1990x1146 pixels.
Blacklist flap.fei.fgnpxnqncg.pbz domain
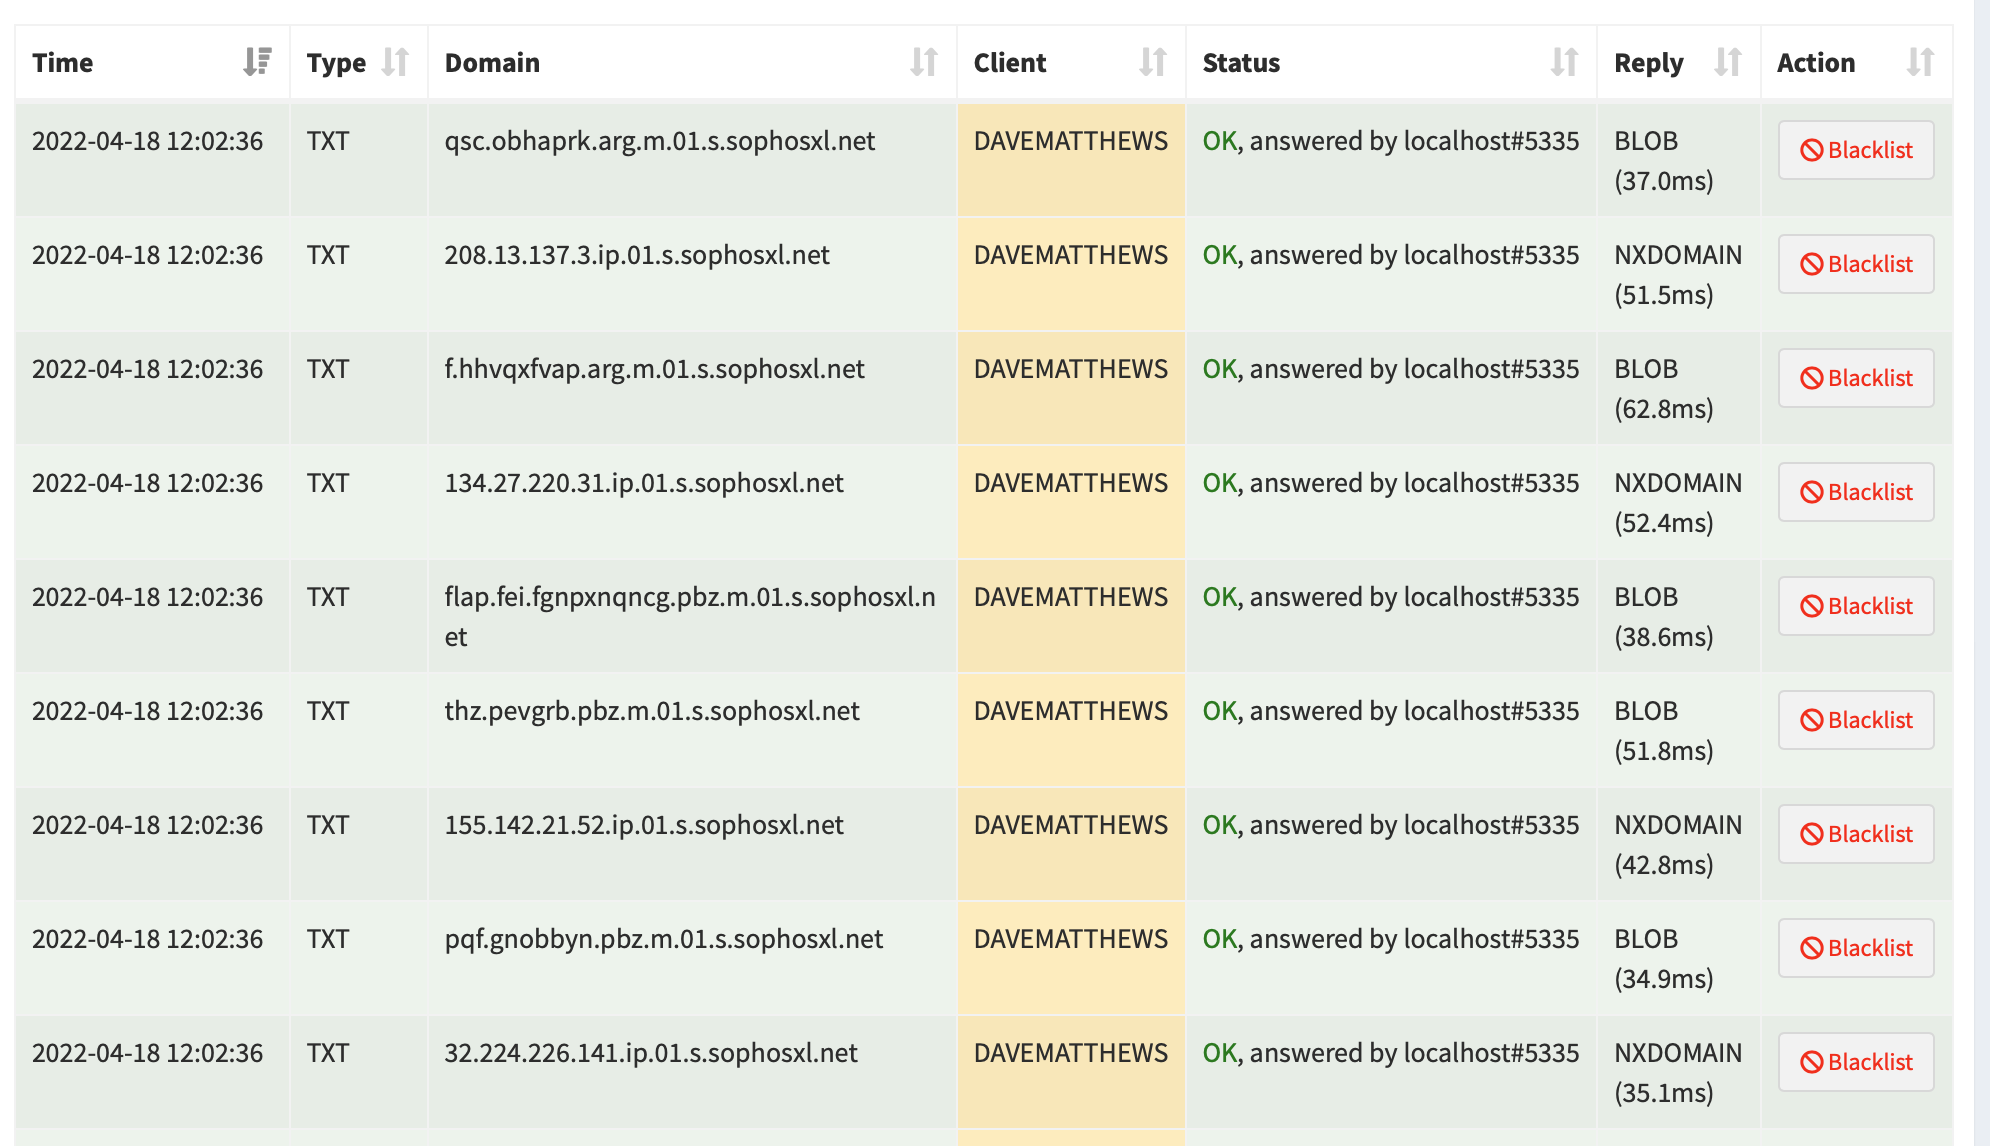pyautogui.click(x=1856, y=606)
